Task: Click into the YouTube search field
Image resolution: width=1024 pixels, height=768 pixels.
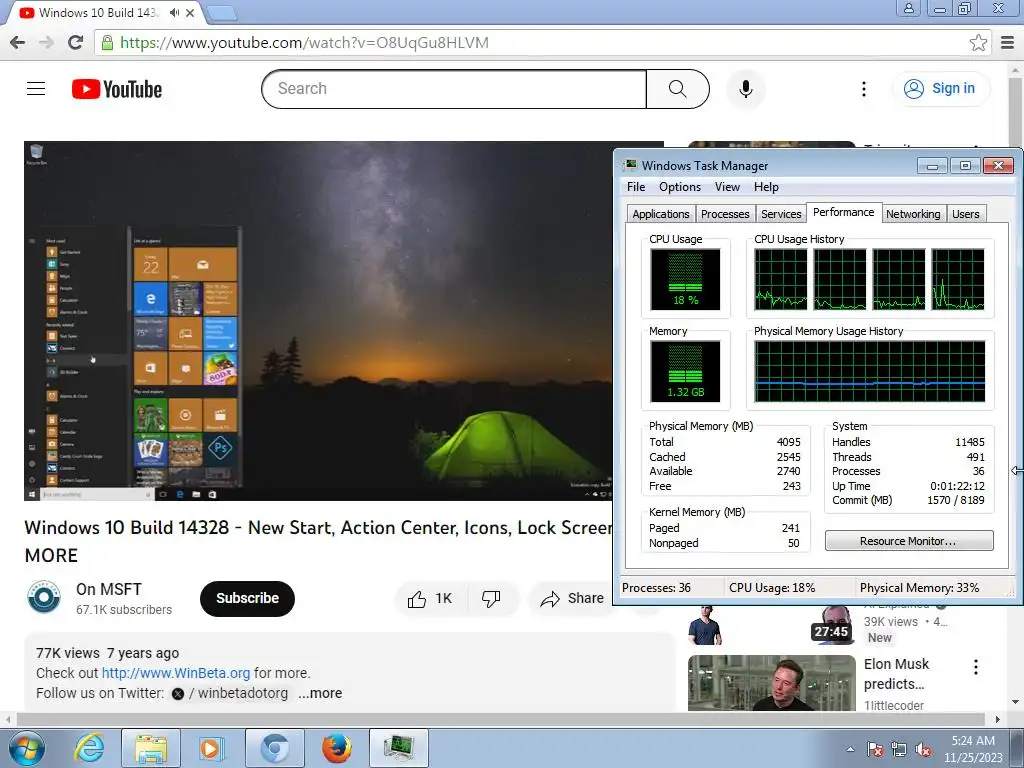Action: [x=453, y=89]
